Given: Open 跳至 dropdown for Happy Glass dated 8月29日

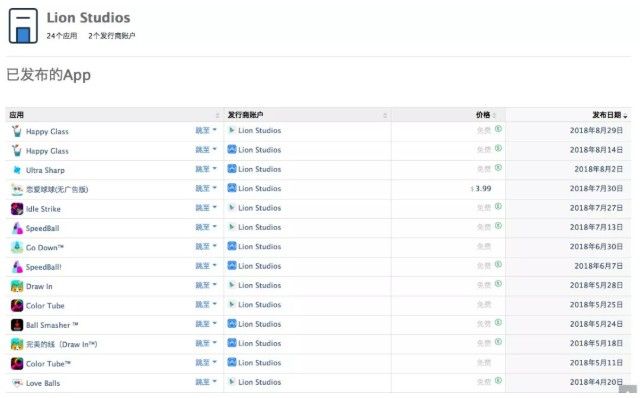Looking at the screenshot, I should point(206,130).
